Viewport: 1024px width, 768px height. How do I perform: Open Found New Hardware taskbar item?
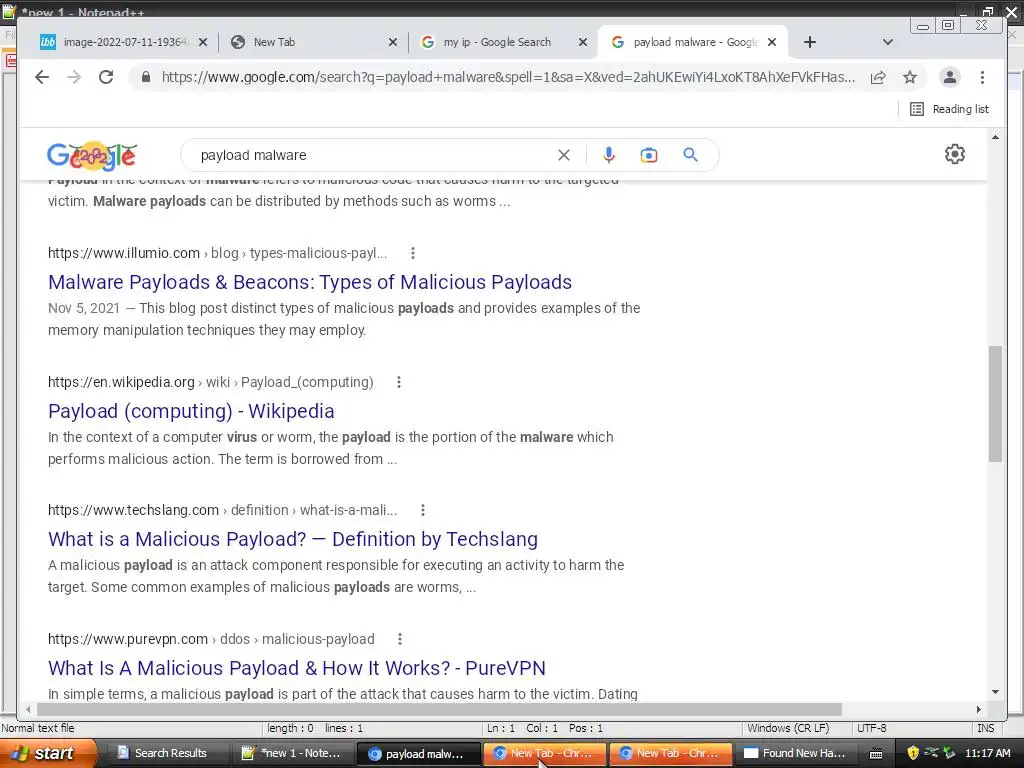pos(796,753)
